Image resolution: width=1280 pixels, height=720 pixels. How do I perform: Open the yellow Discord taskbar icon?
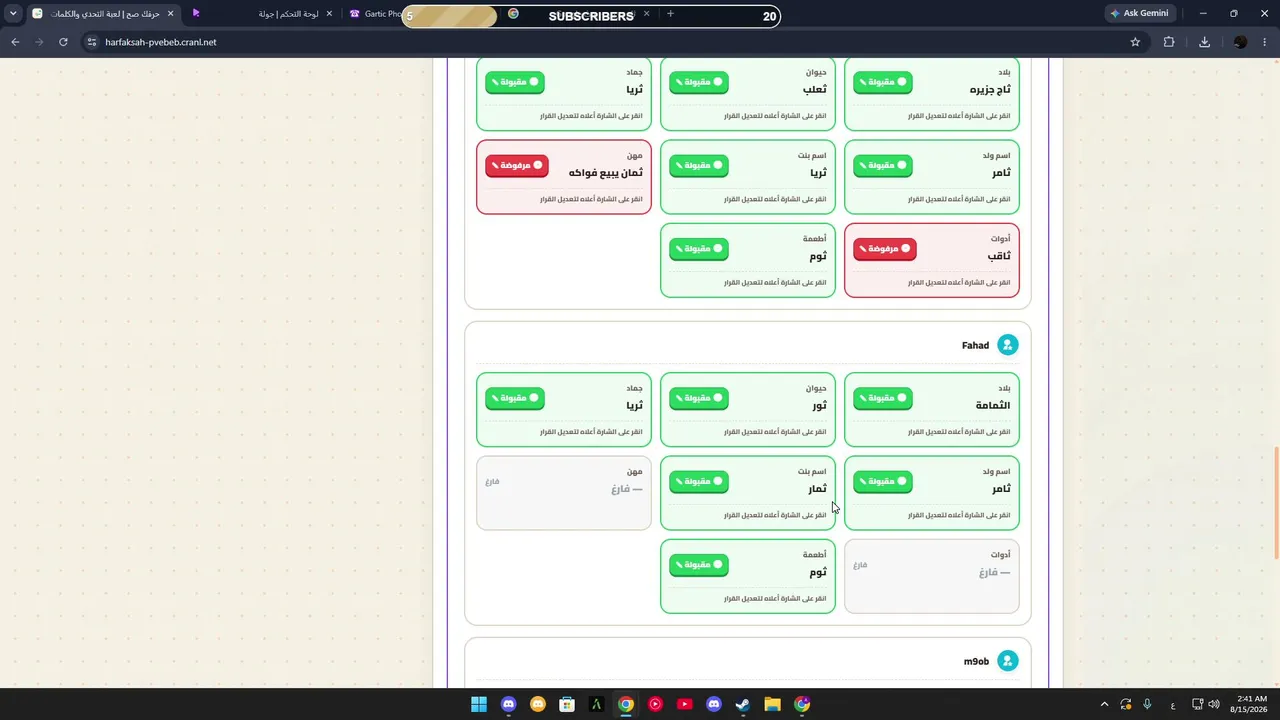pyautogui.click(x=538, y=704)
